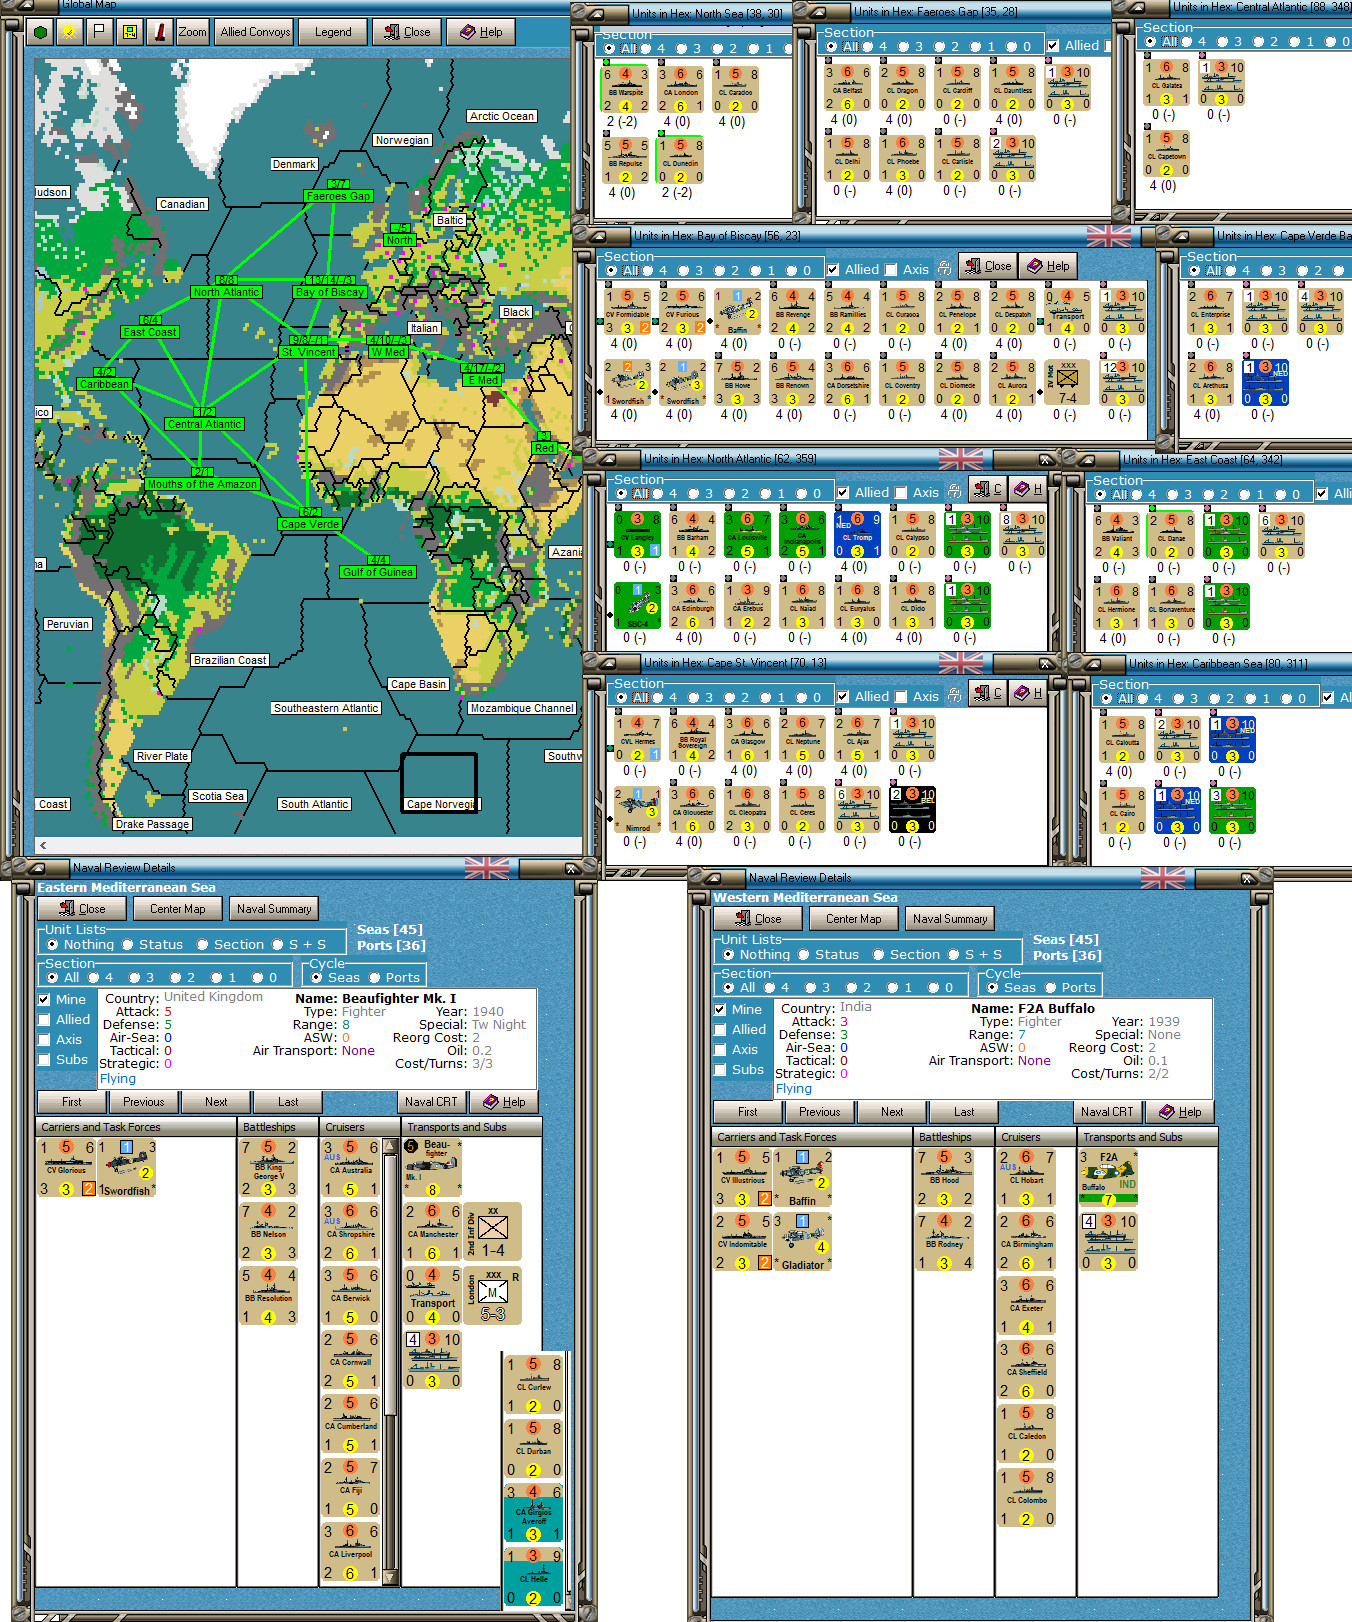Pick the London 5-3 corps counter in Eastern Mediterranean
This screenshot has width=1352, height=1622.
click(492, 1296)
